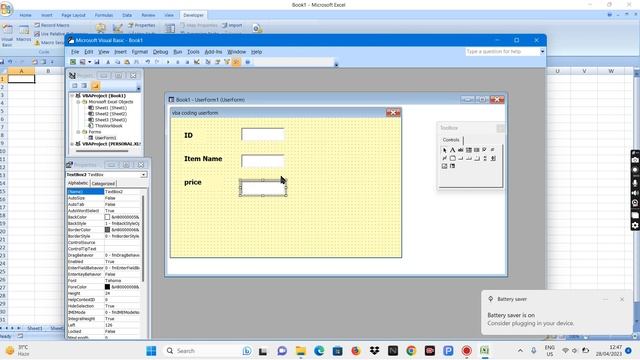The height and width of the screenshot is (360, 640).
Task: Select the Label control in Toolbox
Action: click(452, 150)
